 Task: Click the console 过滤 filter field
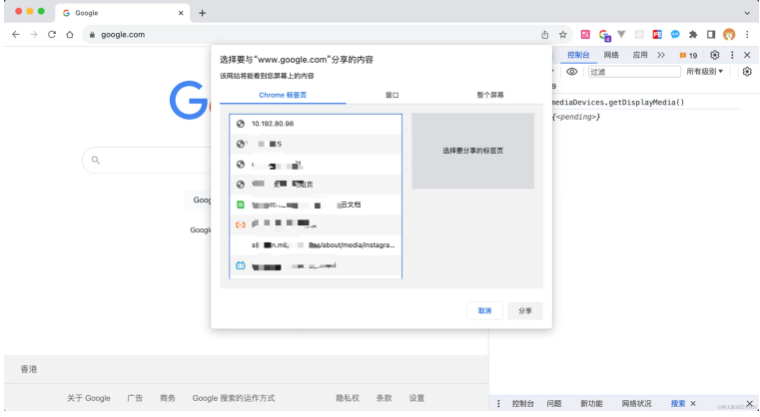coord(634,72)
